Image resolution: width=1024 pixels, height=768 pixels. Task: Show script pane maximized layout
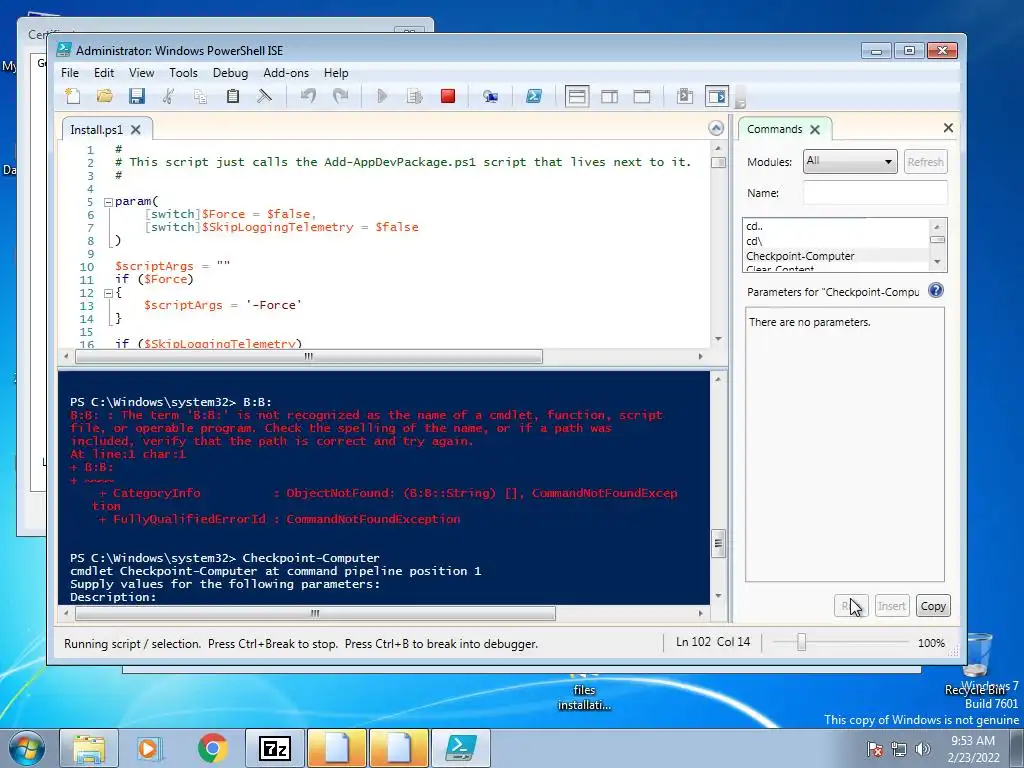coord(642,97)
